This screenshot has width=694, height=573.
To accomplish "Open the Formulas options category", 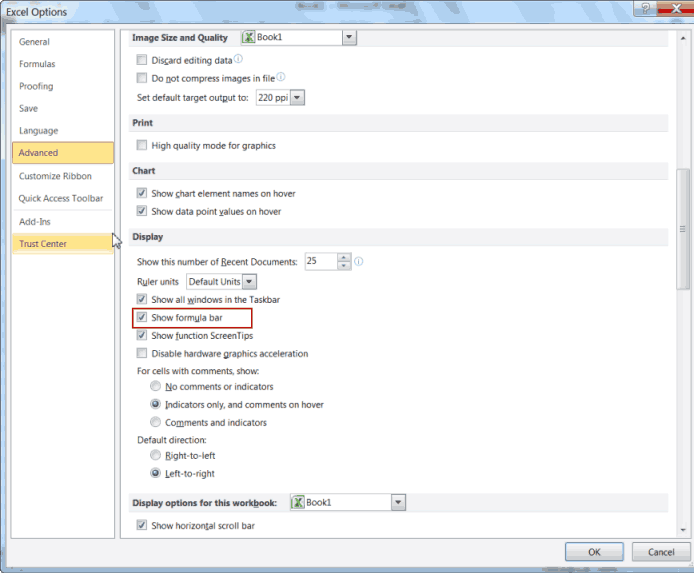I will click(x=63, y=64).
